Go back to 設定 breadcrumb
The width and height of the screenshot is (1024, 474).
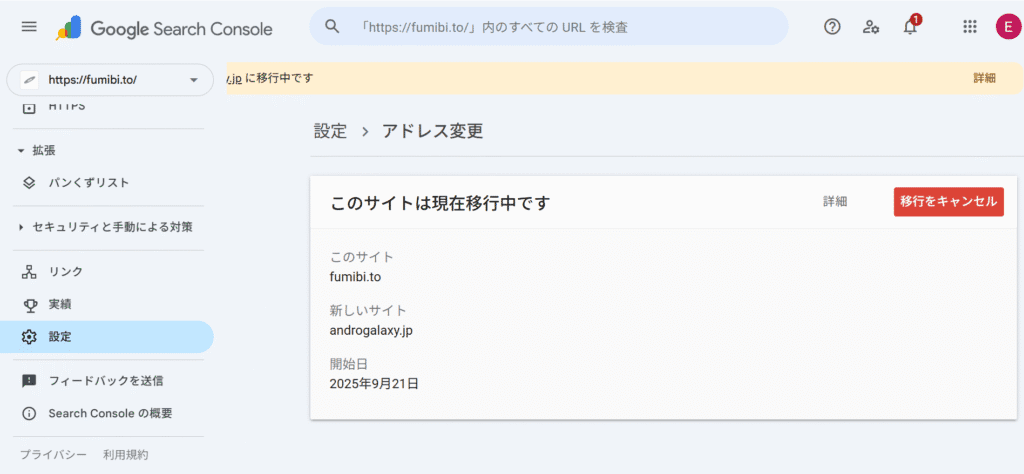330,131
